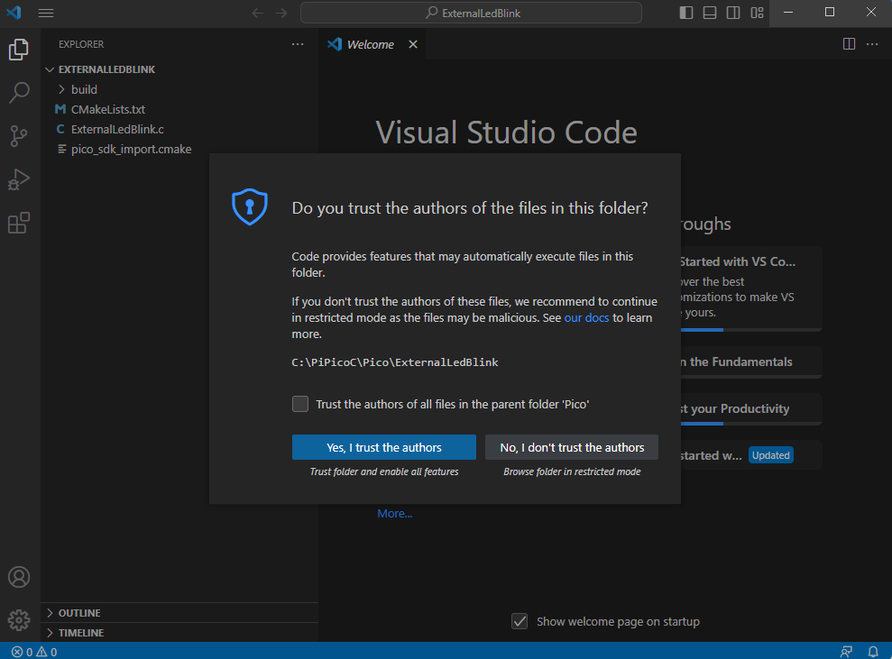Click 'Trust folder and enable all features' text
892x659 pixels.
384,472
